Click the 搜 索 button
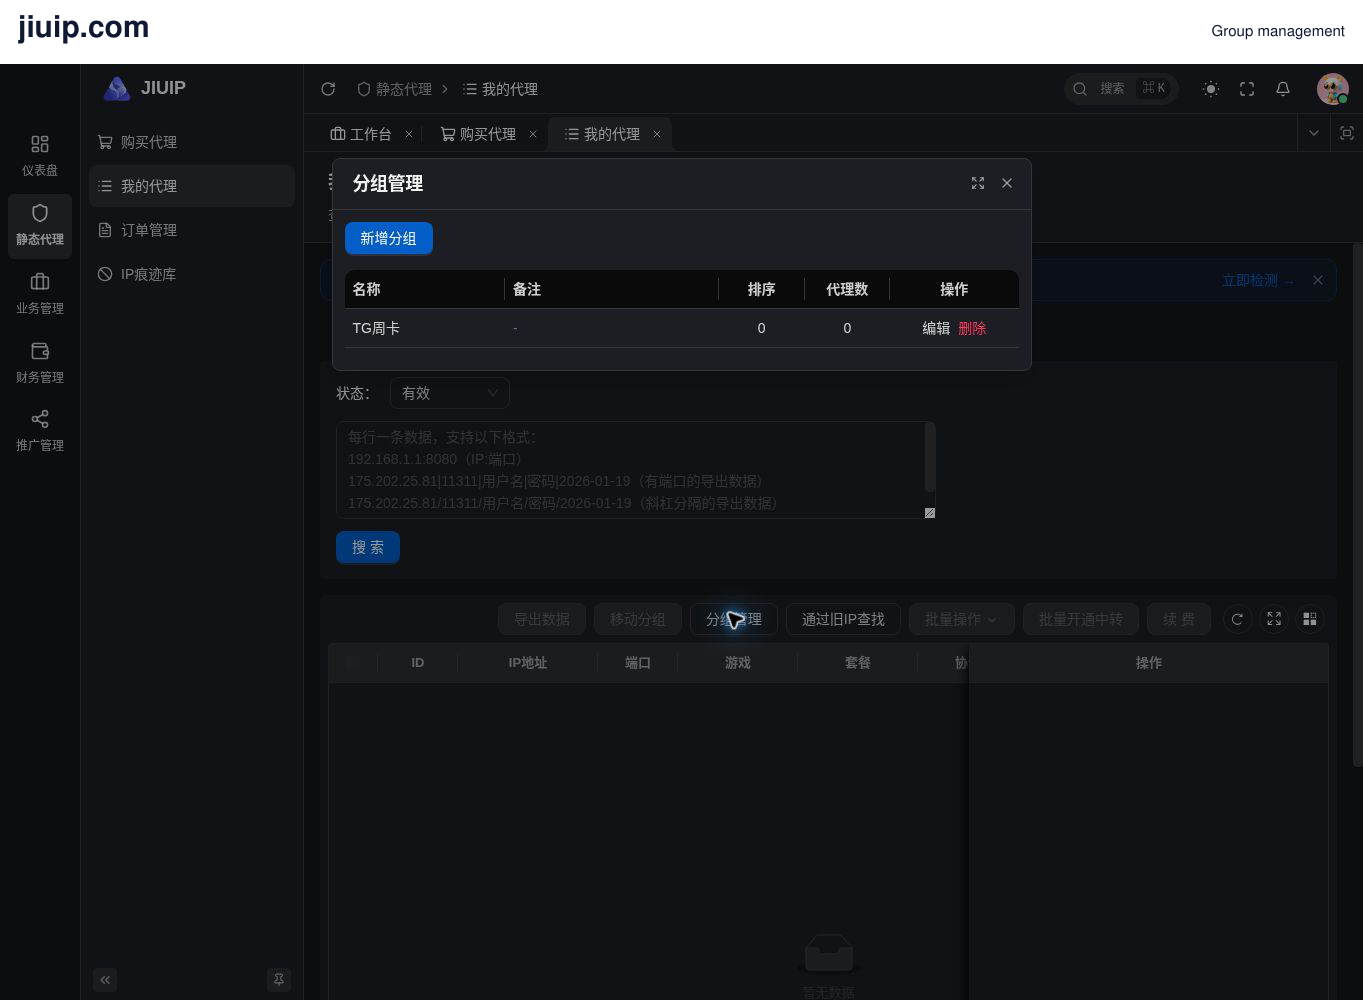This screenshot has height=1000, width=1363. (x=368, y=547)
